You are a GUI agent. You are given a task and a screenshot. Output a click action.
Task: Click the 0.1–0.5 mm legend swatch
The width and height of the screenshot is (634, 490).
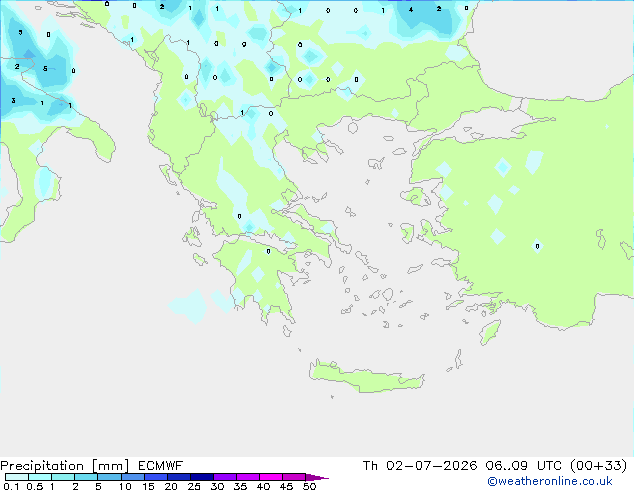[17, 477]
